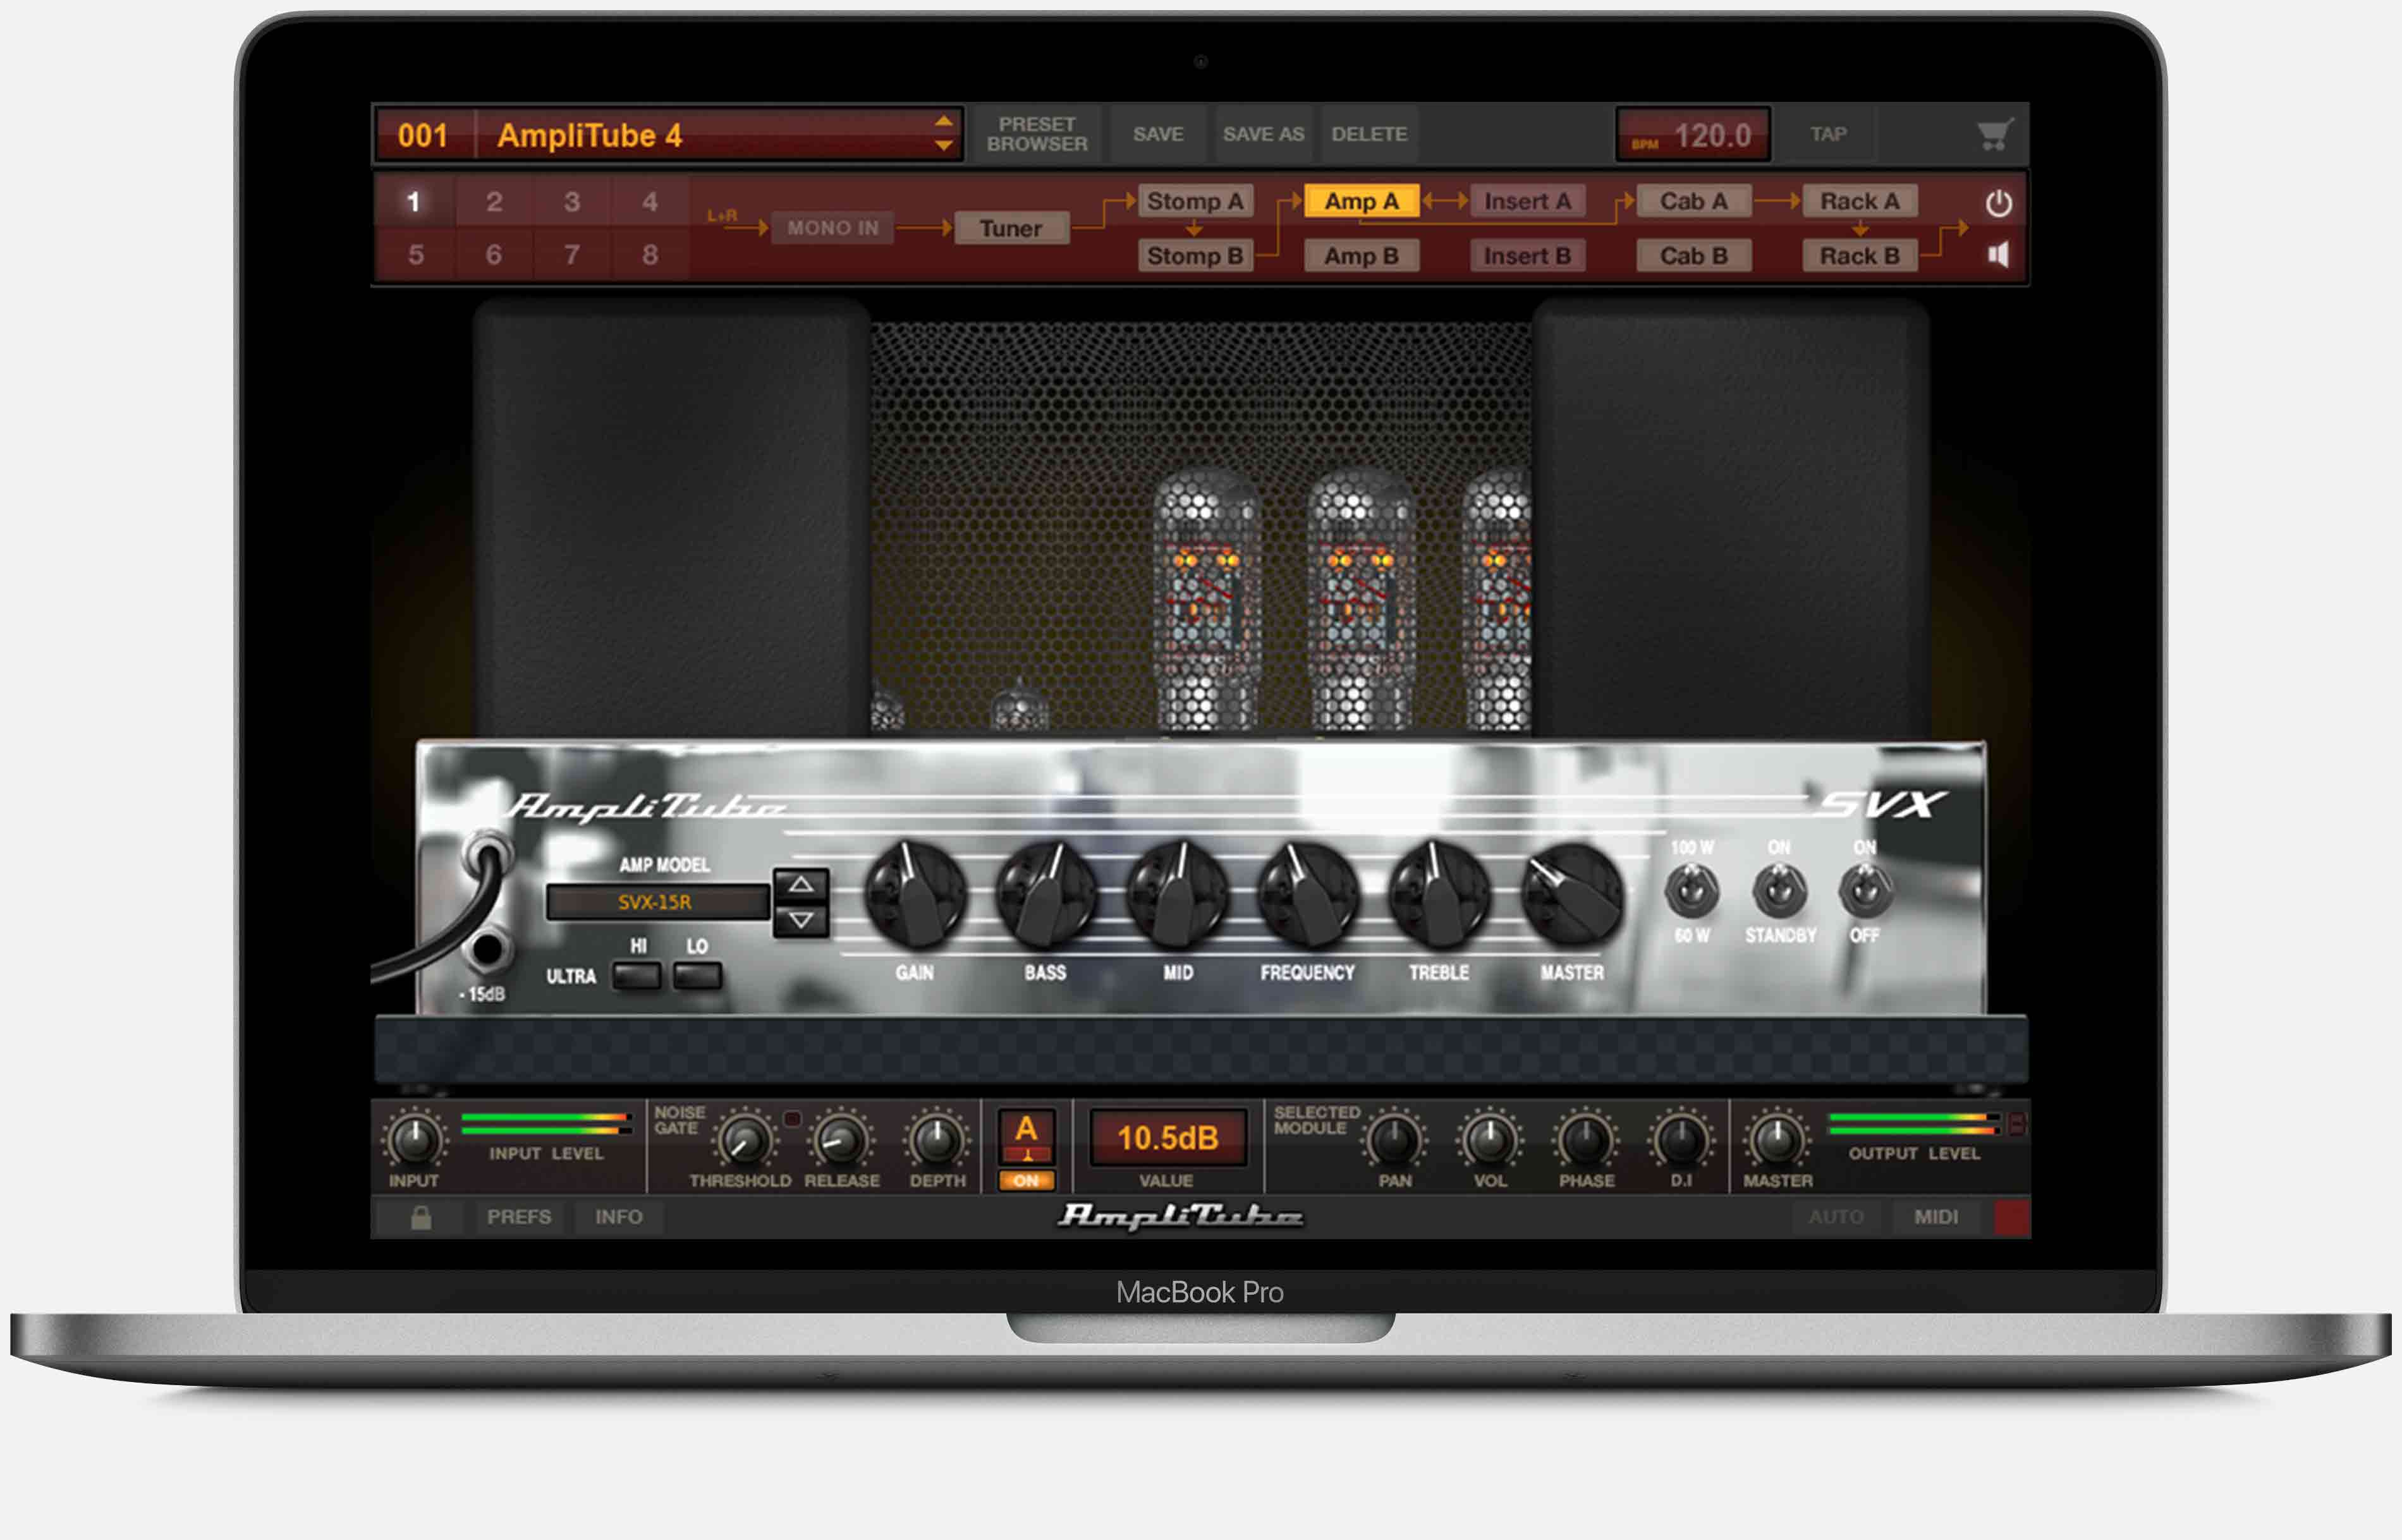The height and width of the screenshot is (1540, 2402).
Task: Click the 001 preset number field
Action: click(x=424, y=135)
